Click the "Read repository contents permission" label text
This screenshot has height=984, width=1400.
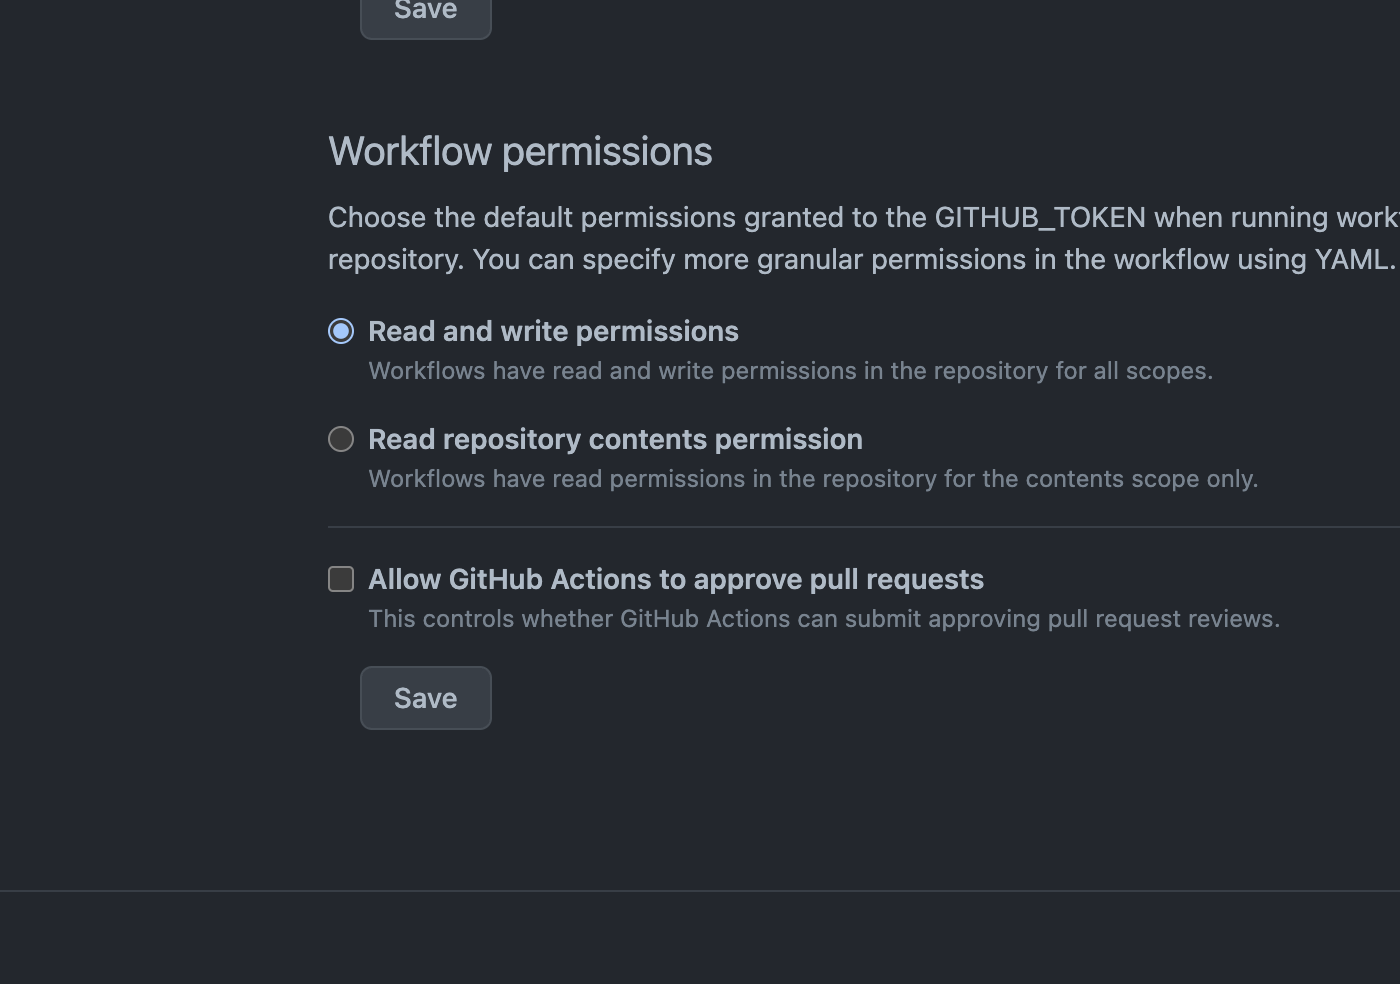pos(615,439)
